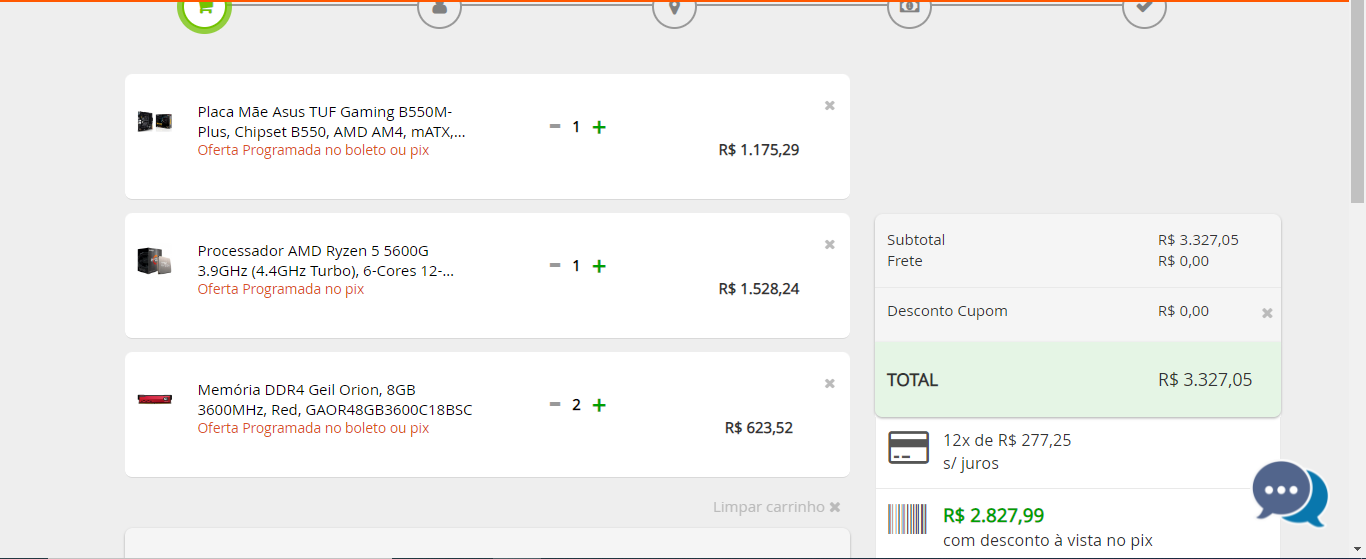Remove the Ryzen 5 5600G processor item
The height and width of the screenshot is (559, 1366).
829,244
